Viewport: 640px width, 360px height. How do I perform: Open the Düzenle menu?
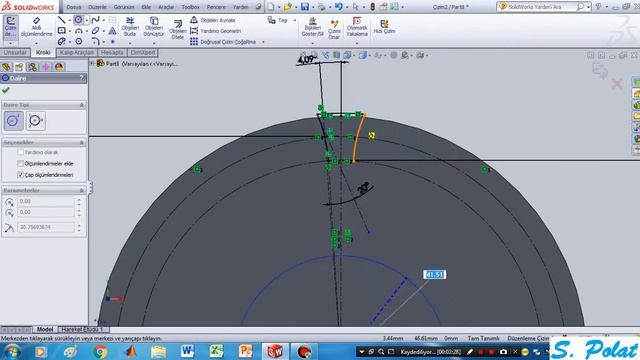(x=98, y=7)
